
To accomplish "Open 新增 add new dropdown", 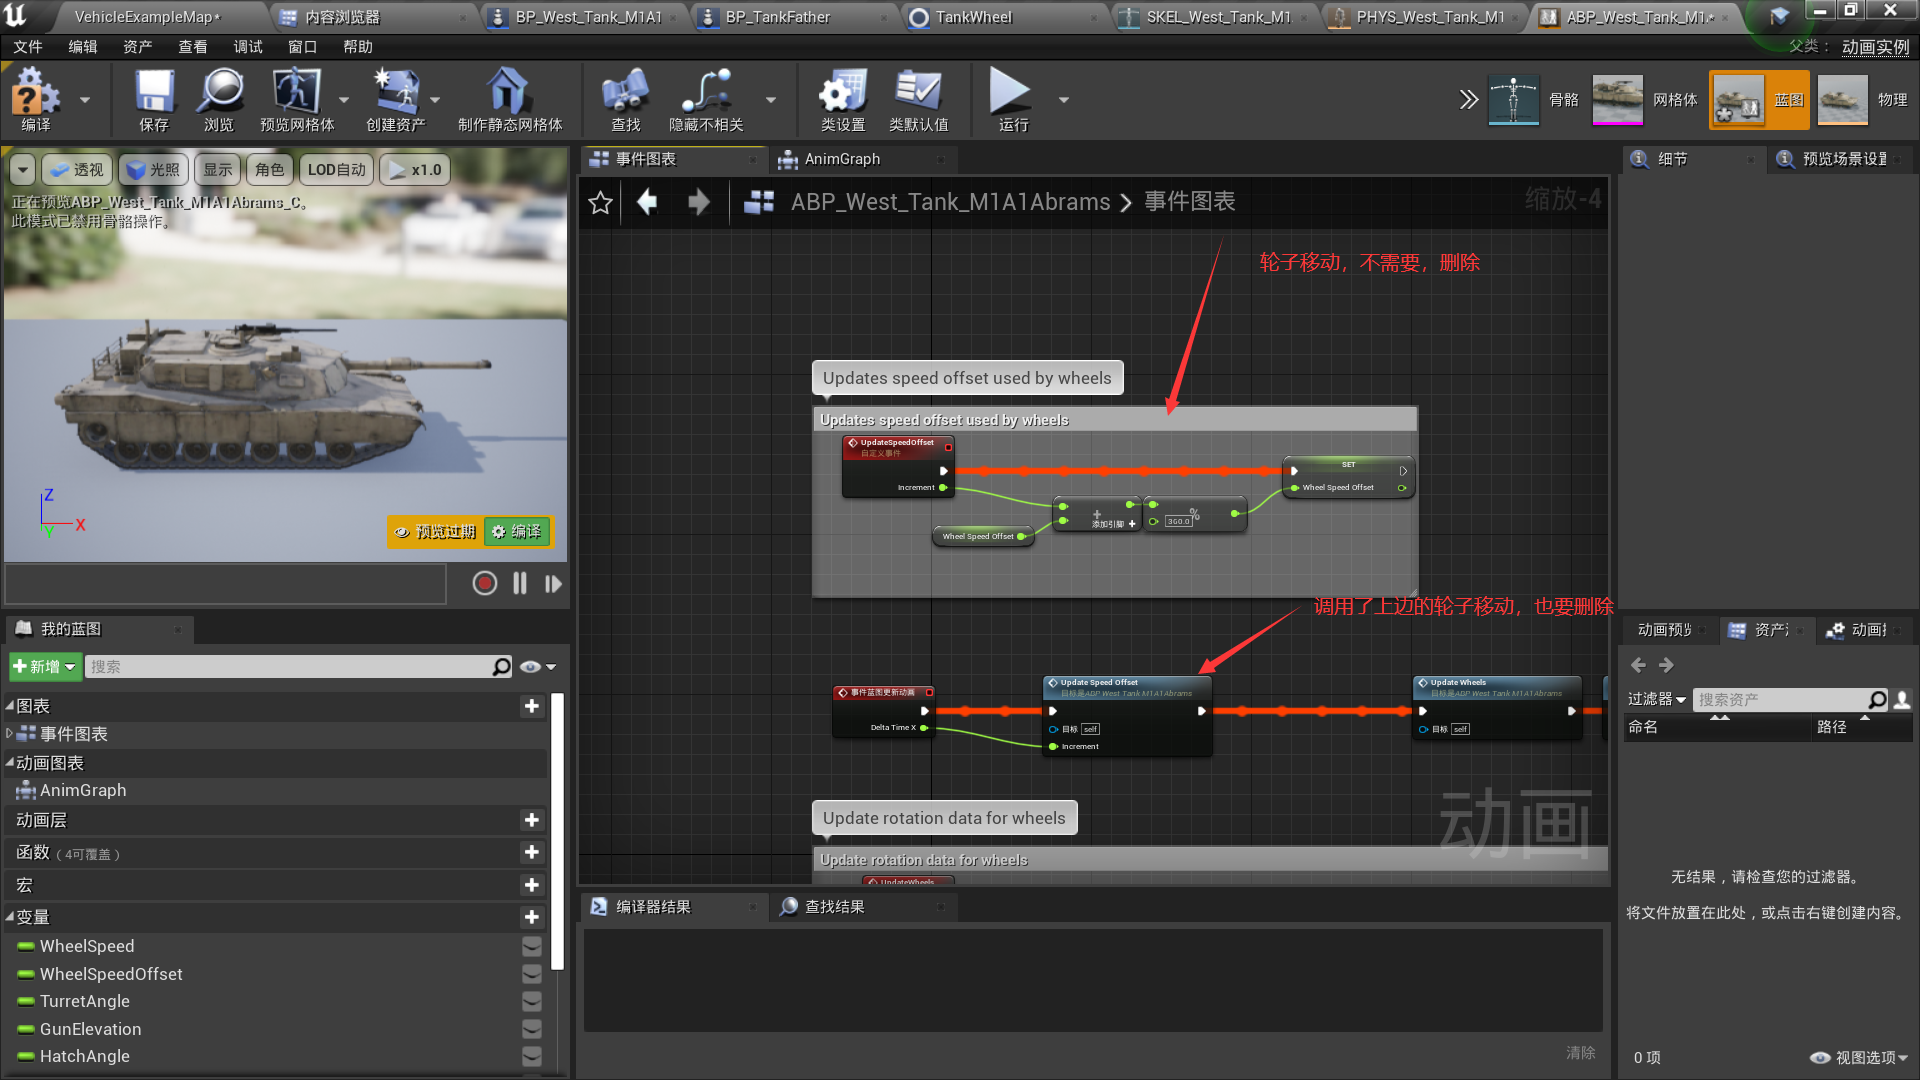I will point(45,667).
